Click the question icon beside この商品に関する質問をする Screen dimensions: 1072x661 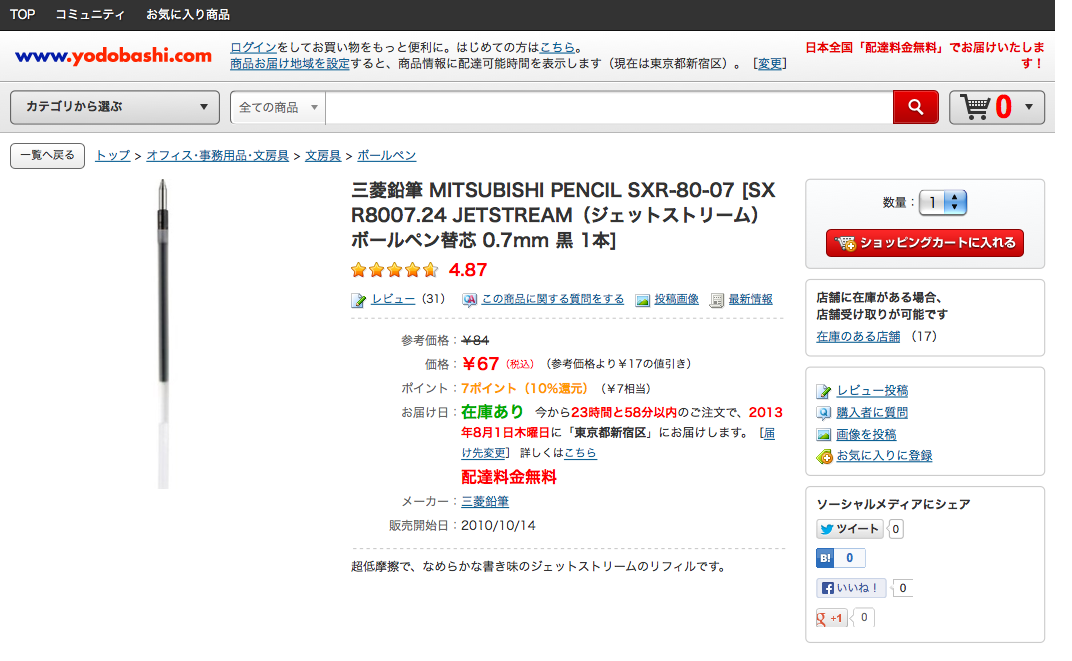(469, 300)
